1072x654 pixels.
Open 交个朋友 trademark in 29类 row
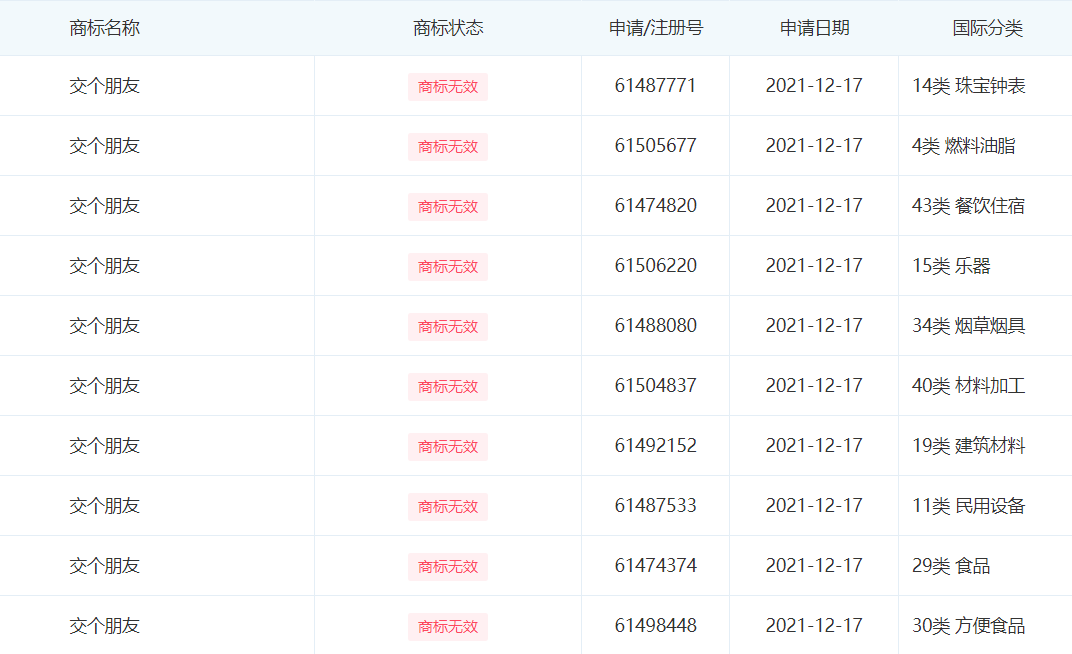(x=105, y=566)
